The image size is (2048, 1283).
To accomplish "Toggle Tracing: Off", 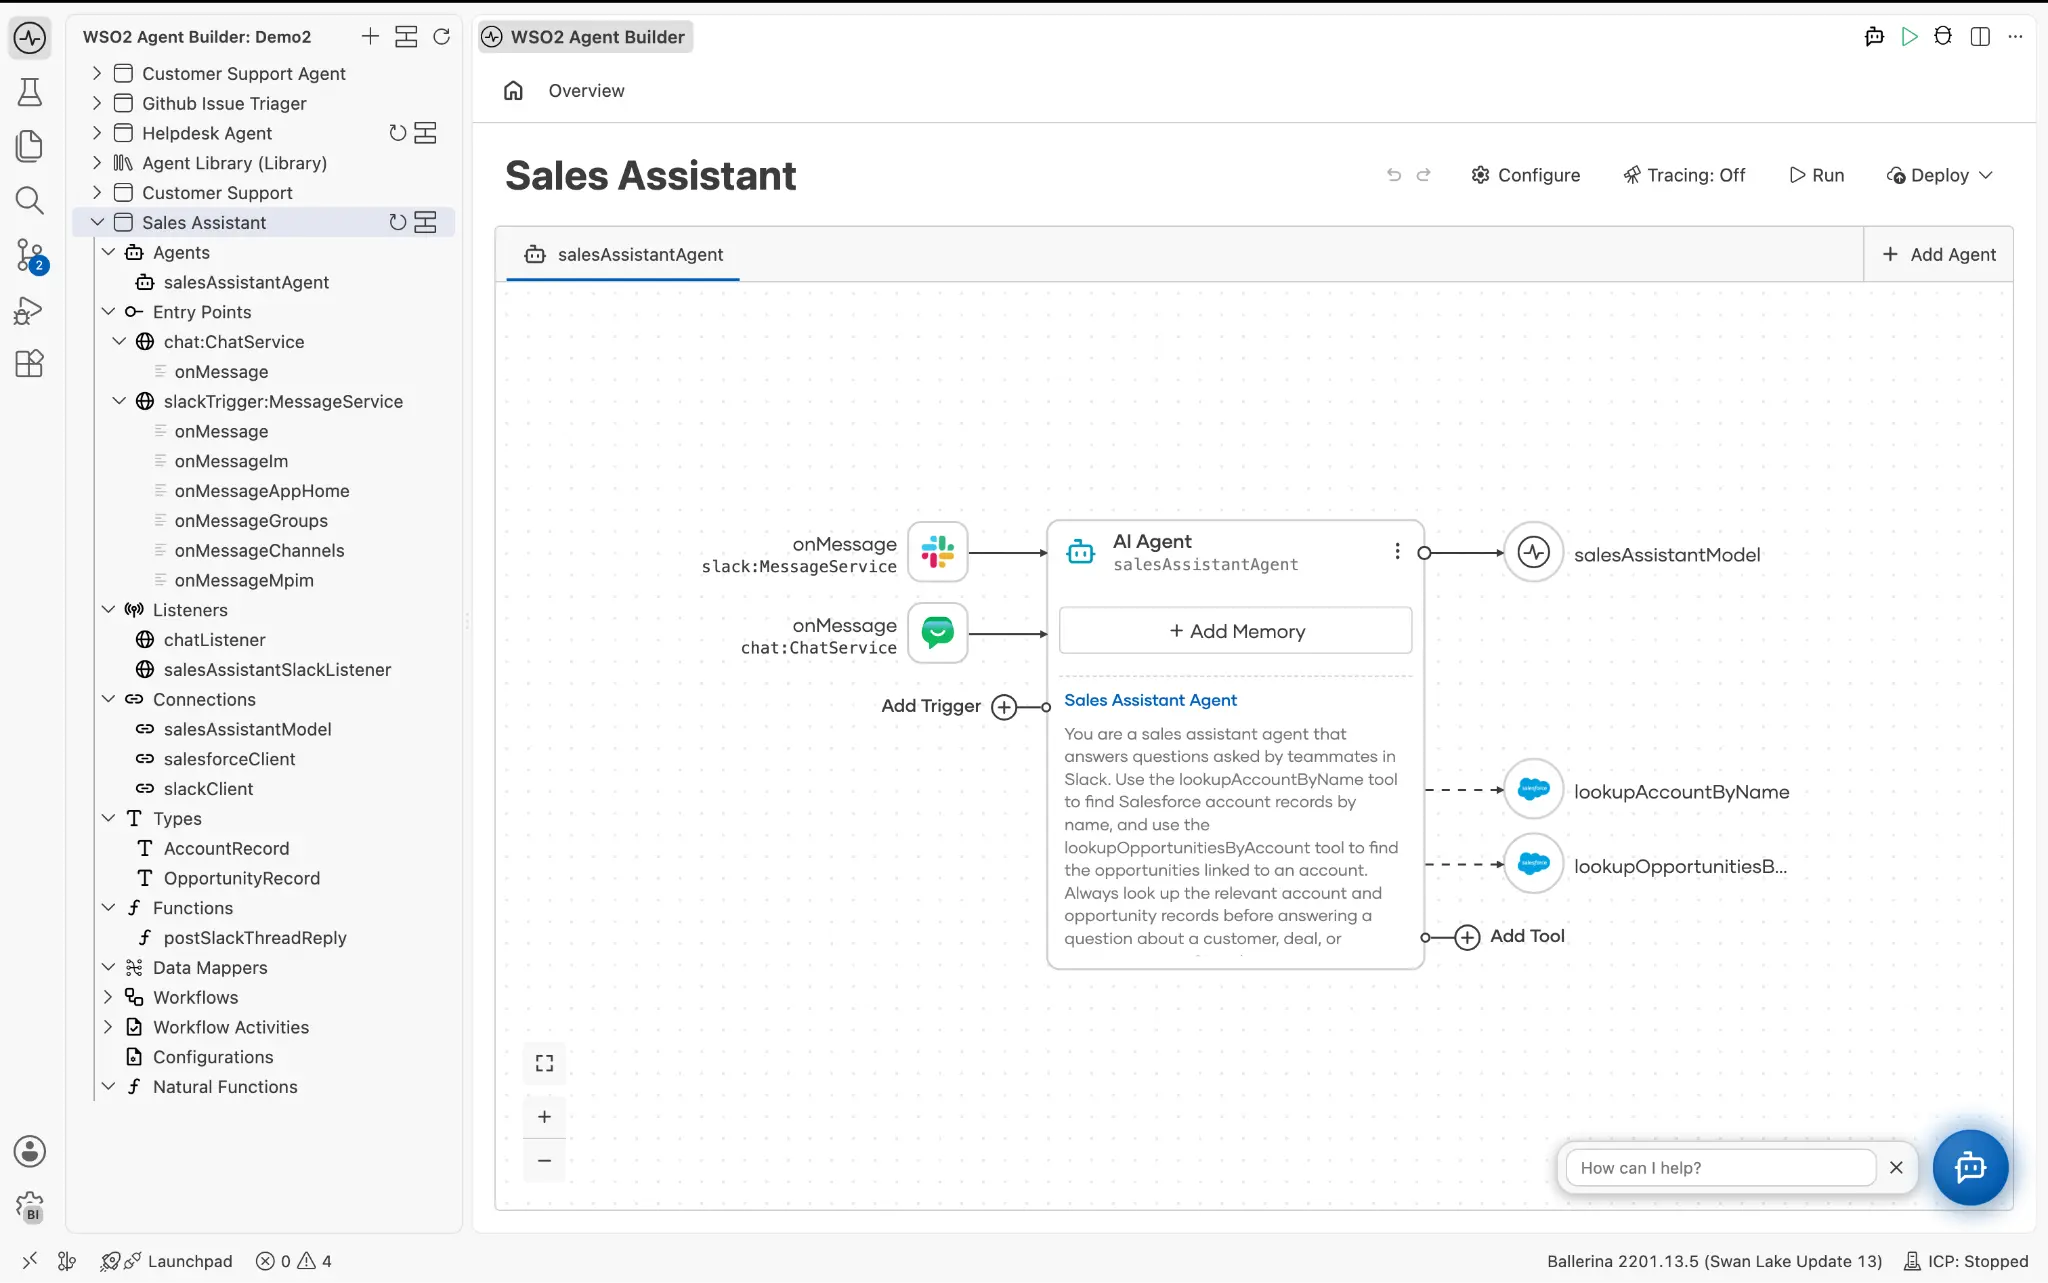I will click(1684, 175).
